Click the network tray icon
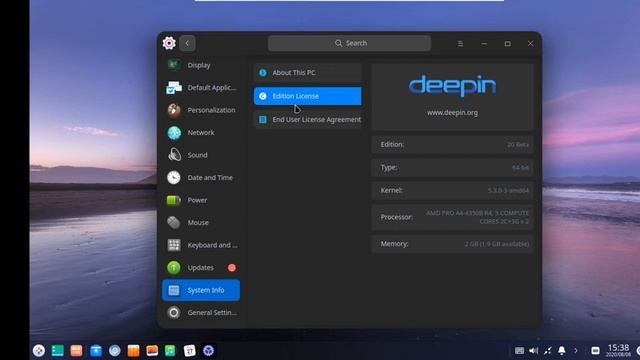This screenshot has width=640, height=360. coord(548,351)
